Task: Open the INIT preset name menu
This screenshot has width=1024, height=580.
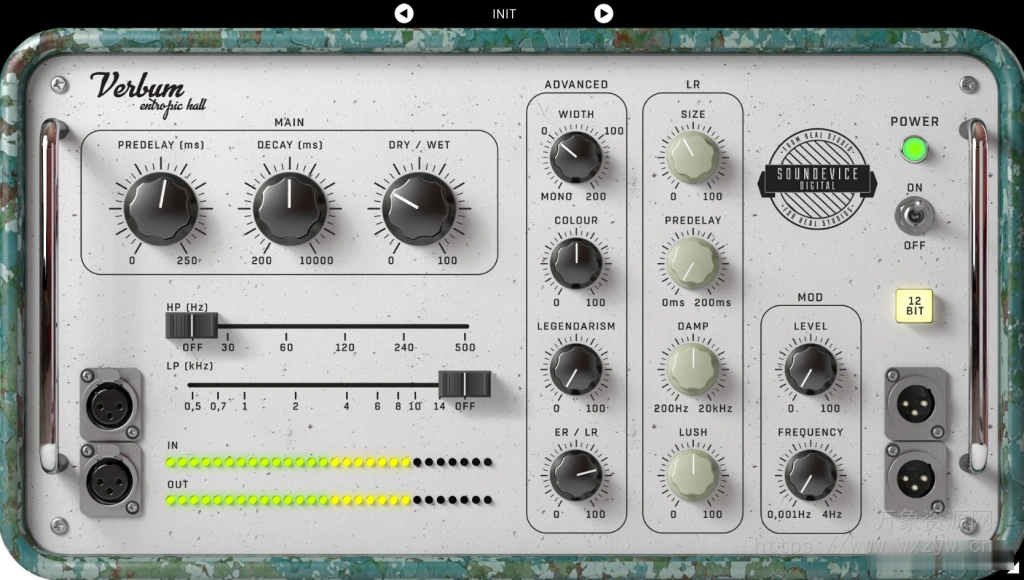Action: click(503, 13)
